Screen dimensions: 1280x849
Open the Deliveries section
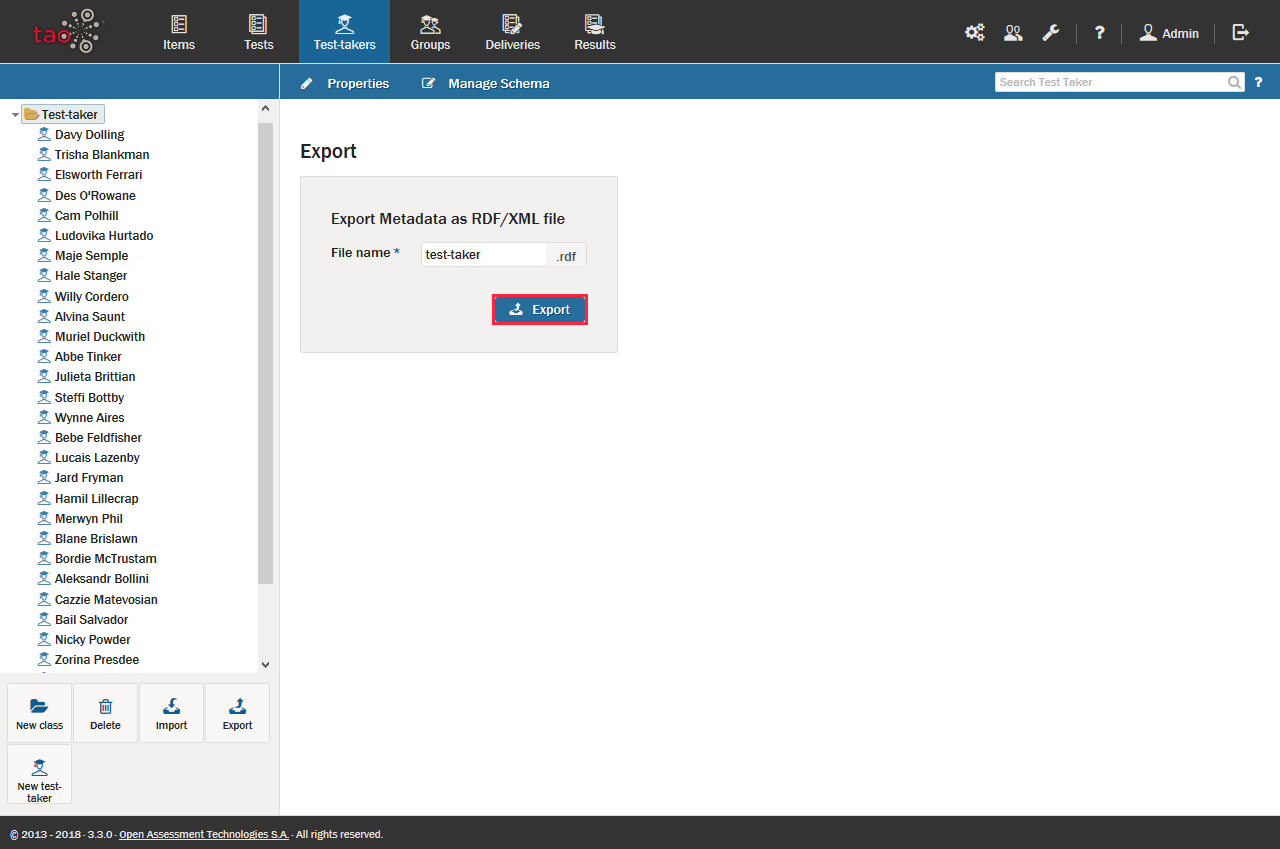512,31
